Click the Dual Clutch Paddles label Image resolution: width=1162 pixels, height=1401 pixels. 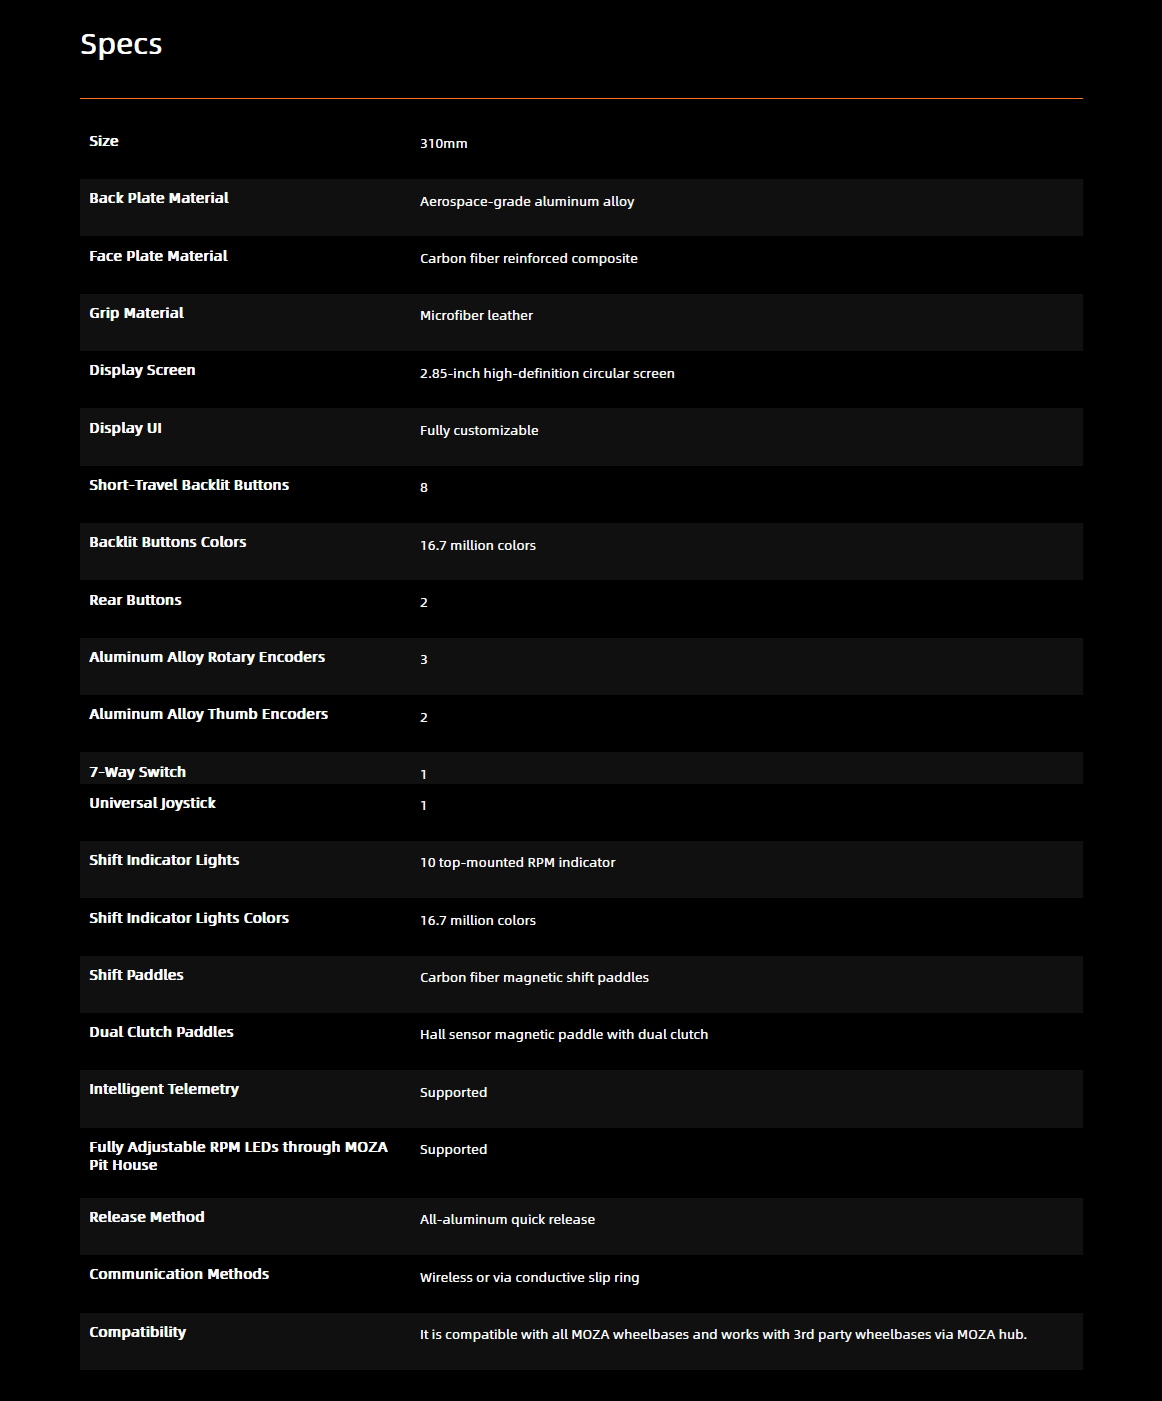coord(161,1032)
